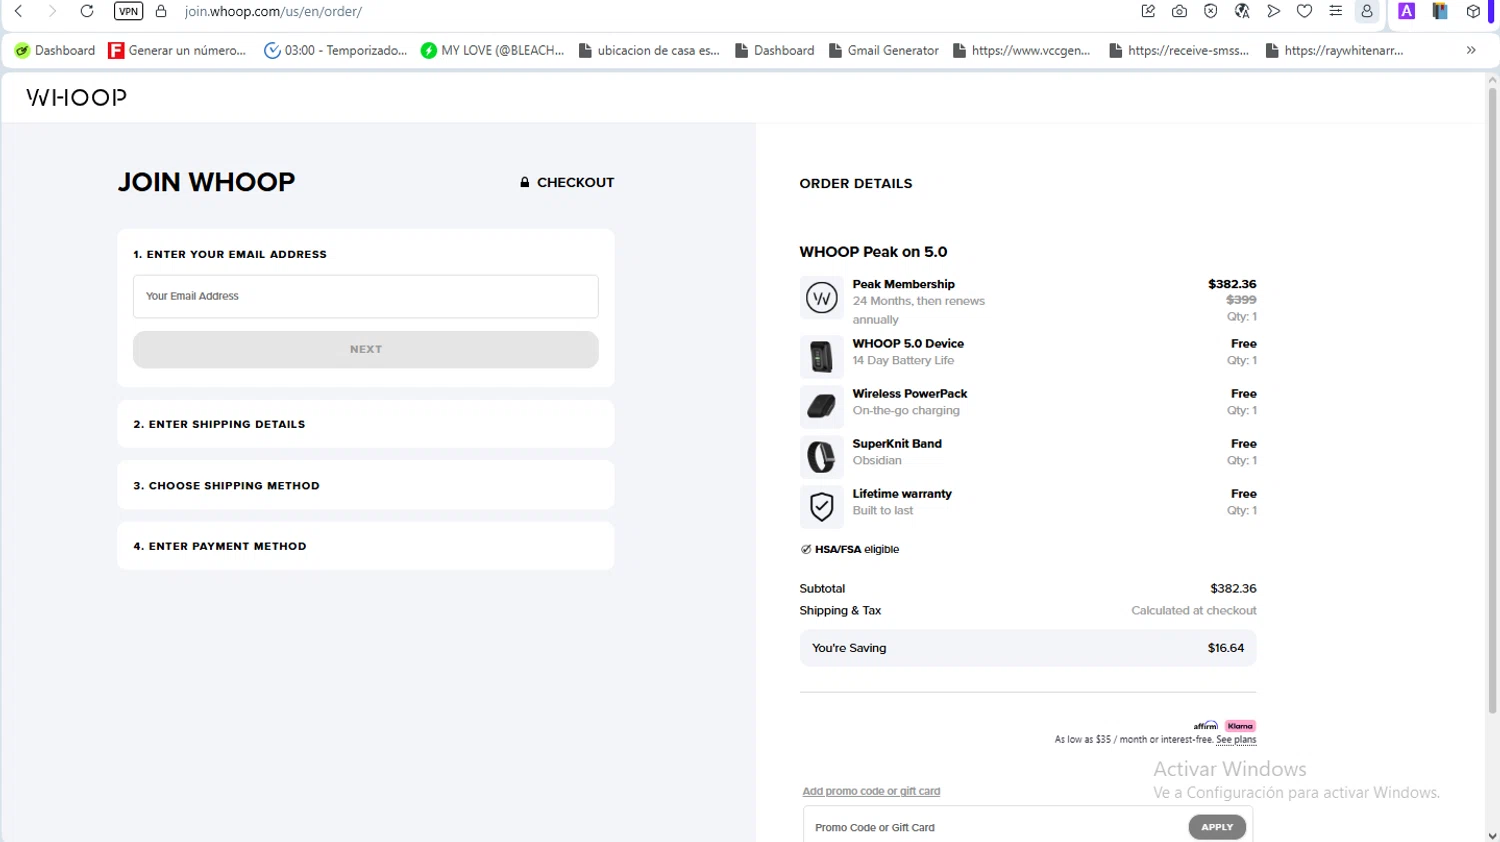Expand step 4 Enter Payment Method
Image resolution: width=1500 pixels, height=842 pixels.
(366, 546)
